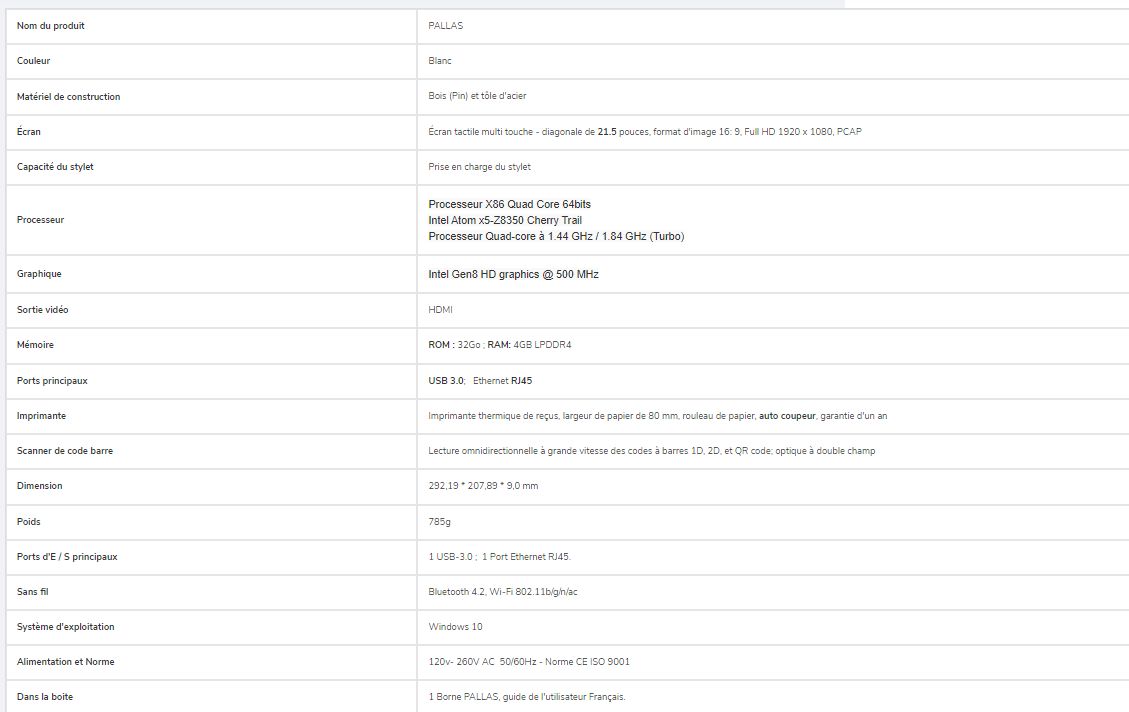
Task: Select the 'Bois (Pin) et tôle d'acier' text
Action: pos(477,96)
